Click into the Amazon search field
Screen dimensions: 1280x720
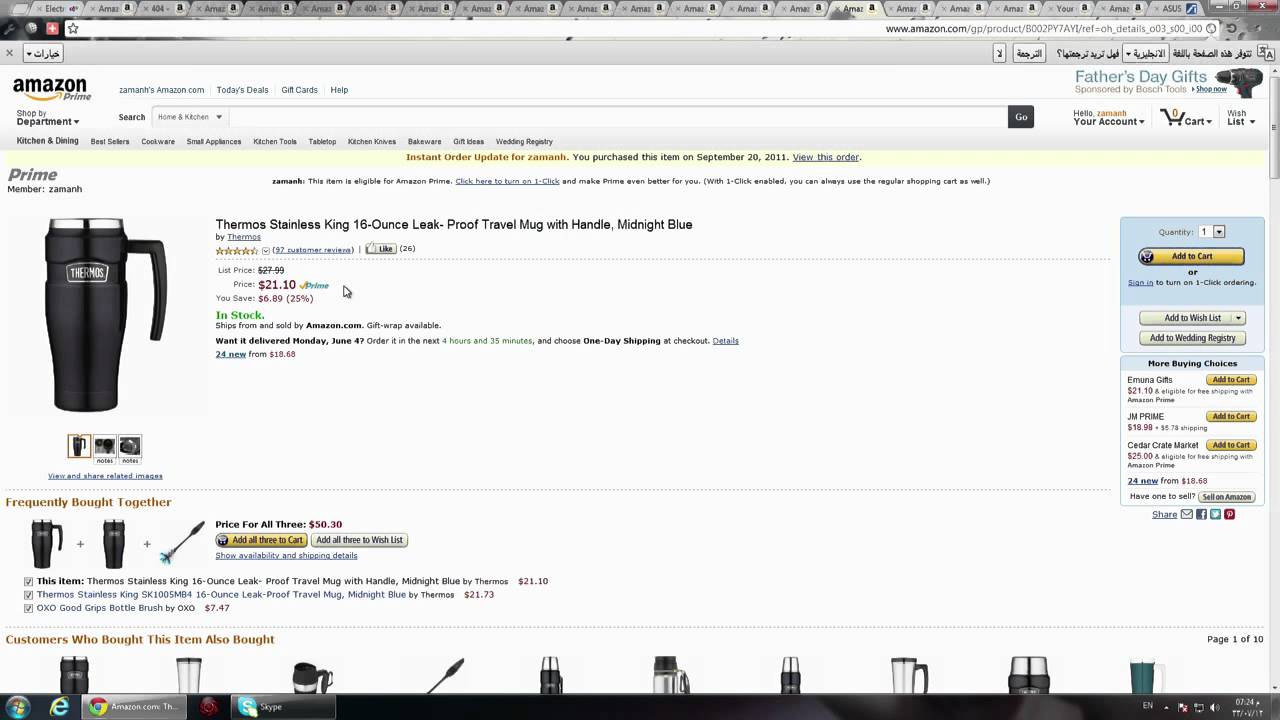pos(617,117)
